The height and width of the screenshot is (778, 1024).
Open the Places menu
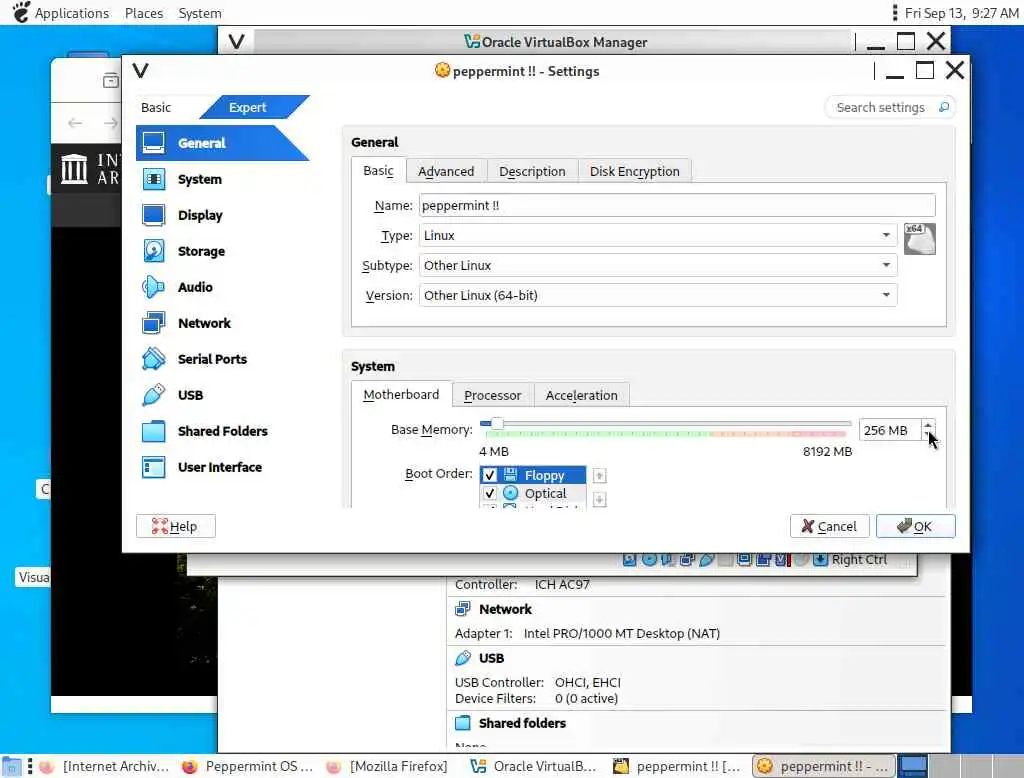[x=144, y=13]
